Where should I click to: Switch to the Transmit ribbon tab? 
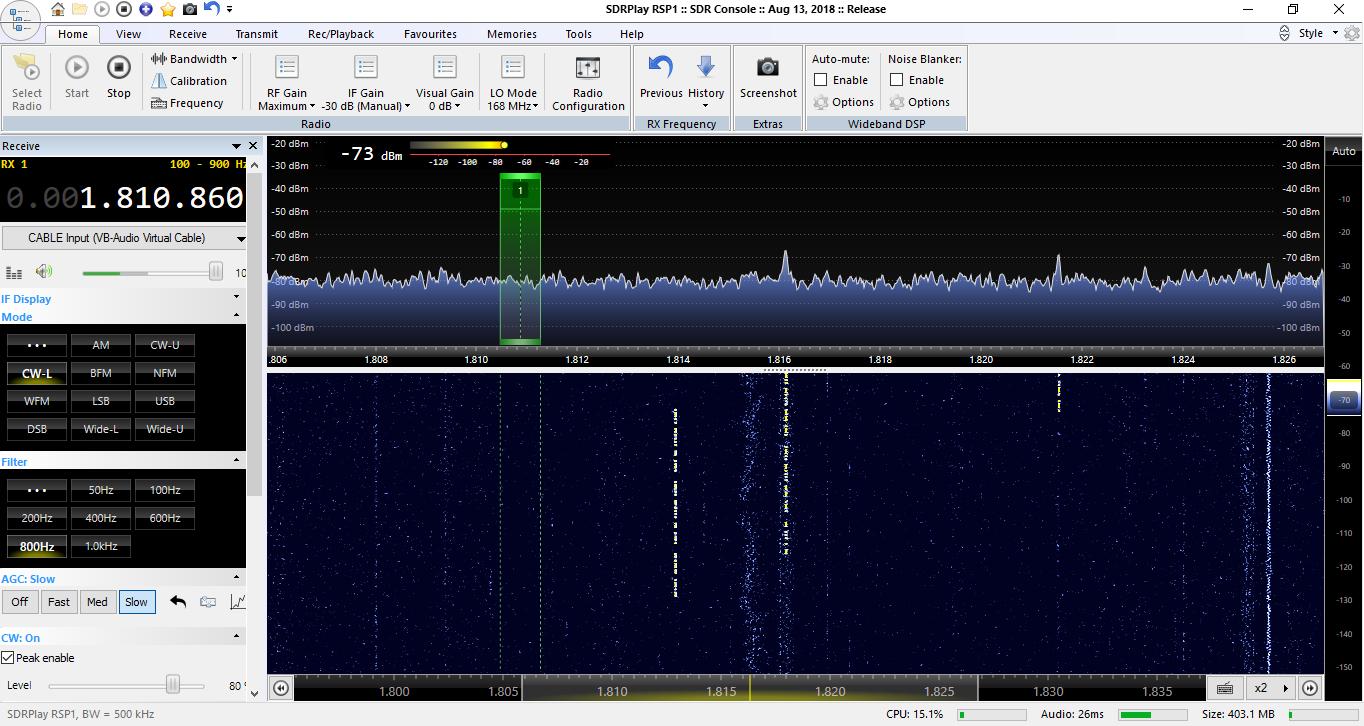(257, 34)
